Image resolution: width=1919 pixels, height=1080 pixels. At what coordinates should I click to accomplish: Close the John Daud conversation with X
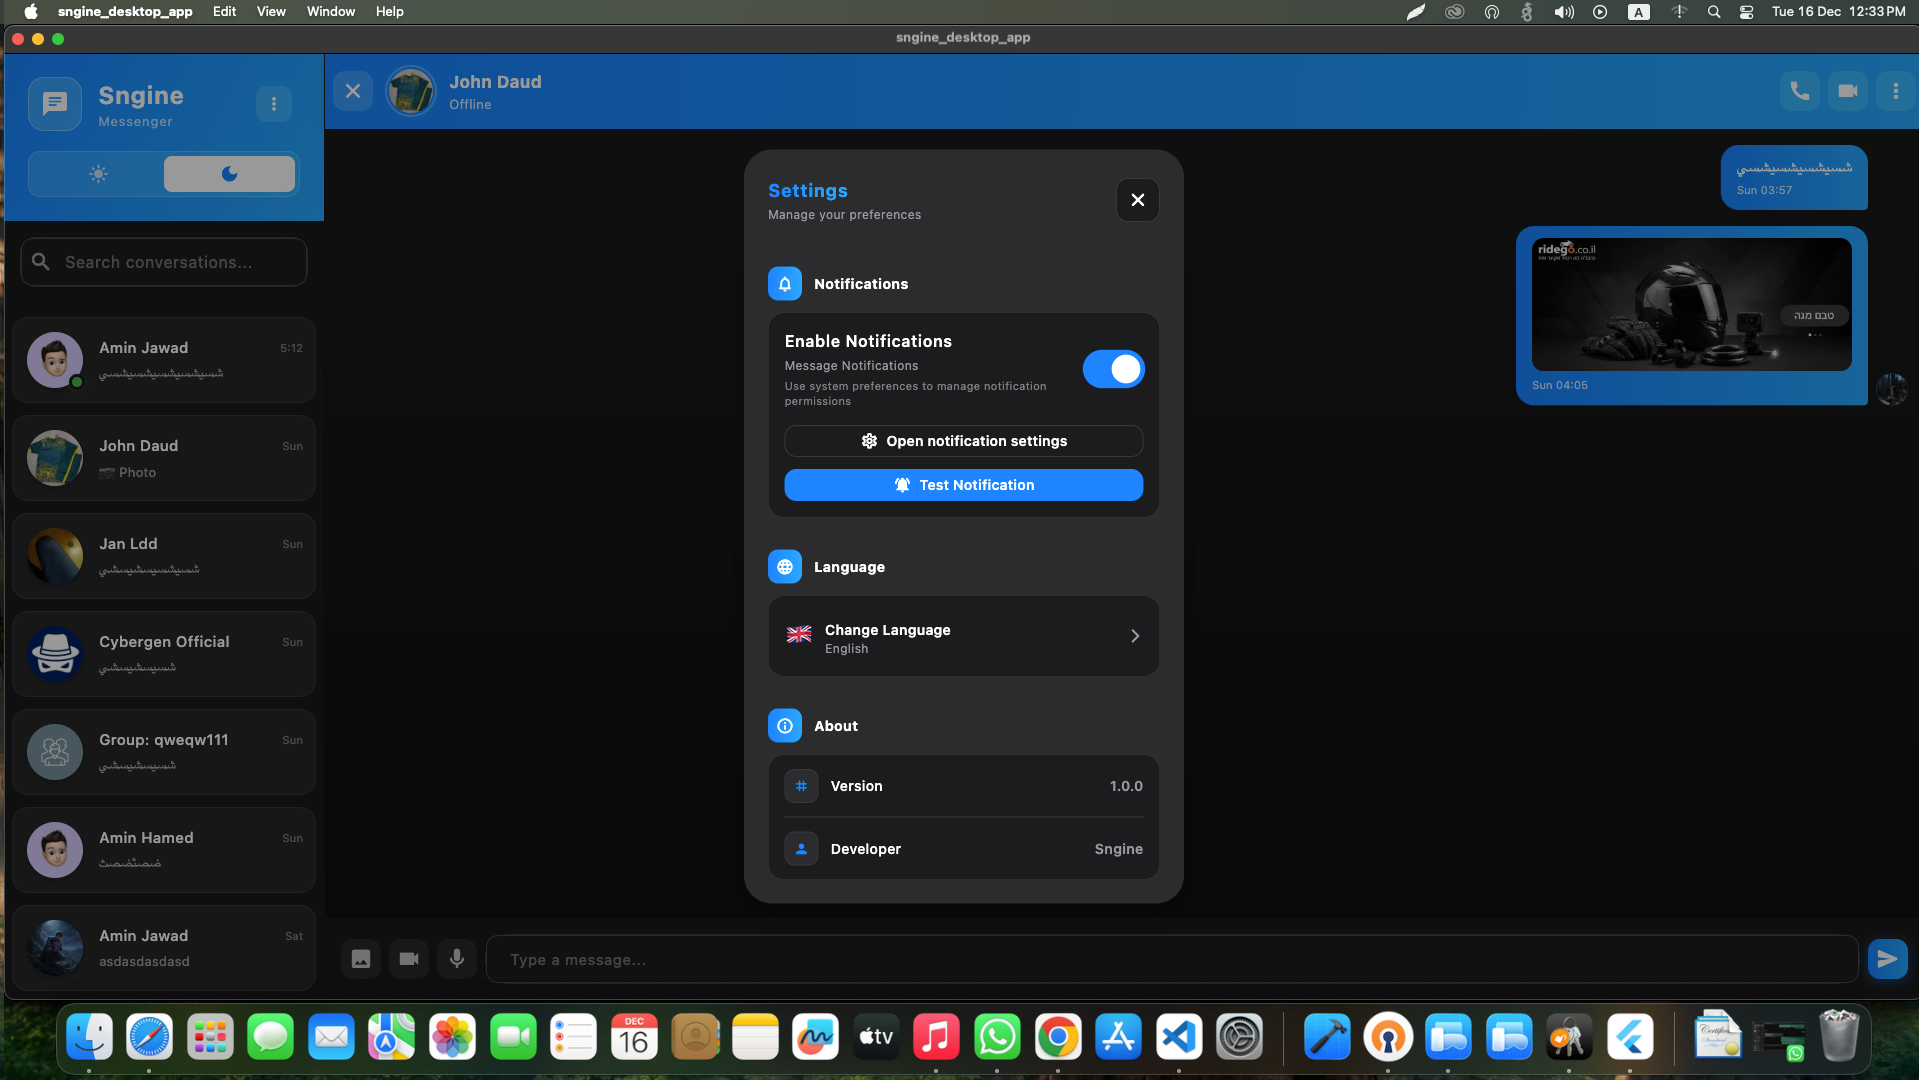click(x=352, y=91)
